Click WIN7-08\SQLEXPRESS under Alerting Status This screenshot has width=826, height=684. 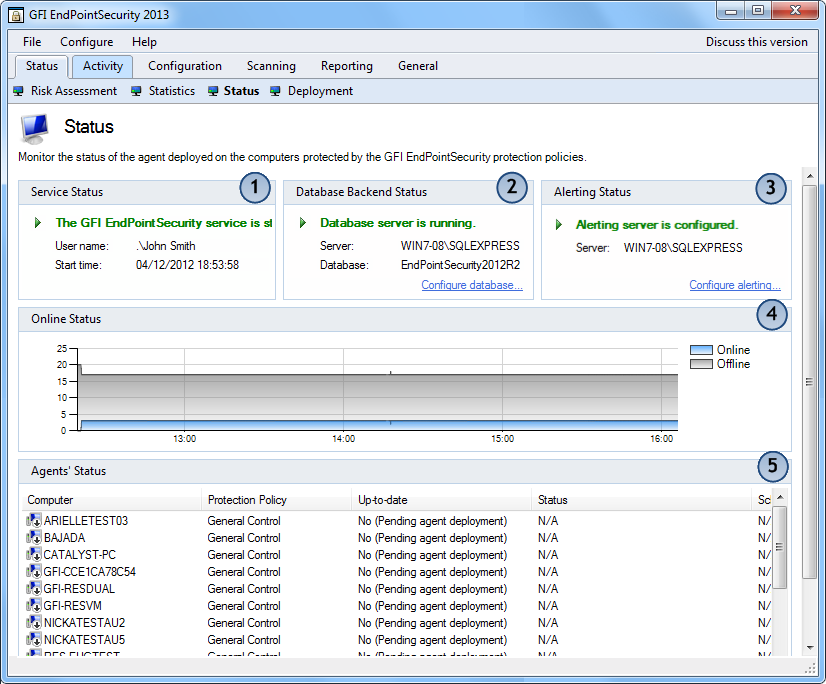click(x=683, y=248)
